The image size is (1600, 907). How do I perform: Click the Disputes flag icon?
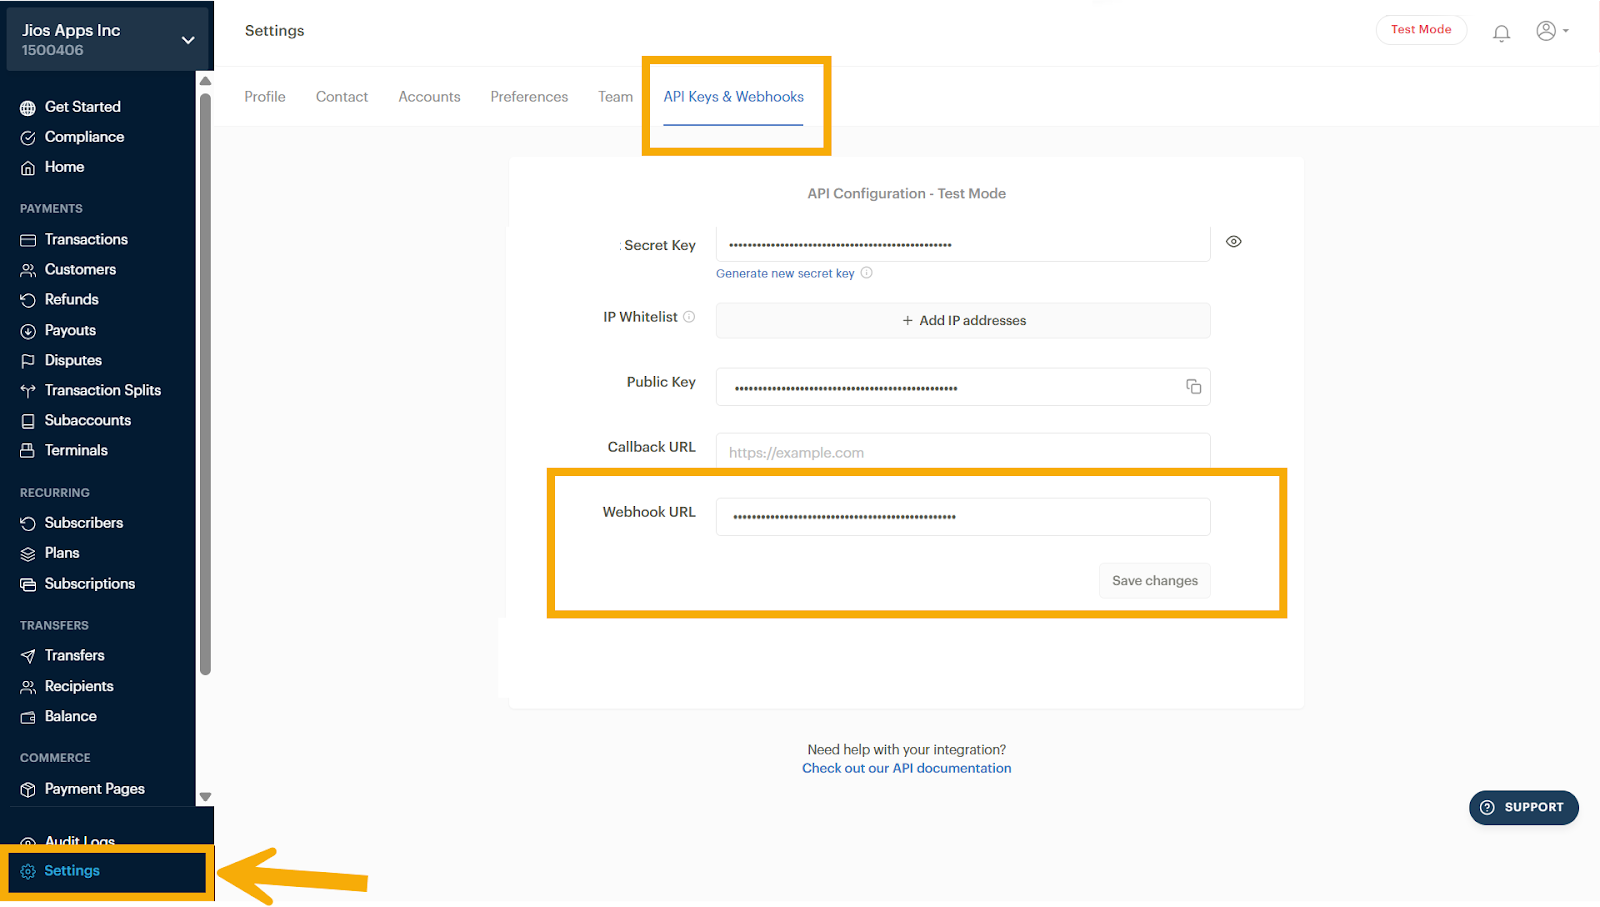click(28, 361)
